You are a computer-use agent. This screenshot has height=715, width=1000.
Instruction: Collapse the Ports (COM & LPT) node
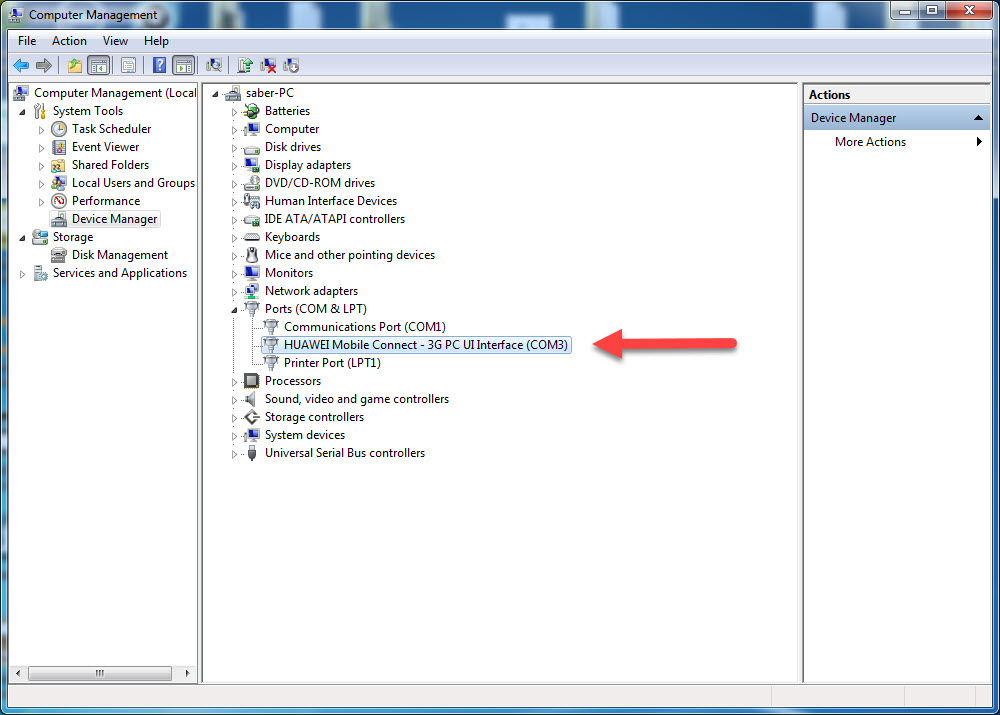[235, 309]
